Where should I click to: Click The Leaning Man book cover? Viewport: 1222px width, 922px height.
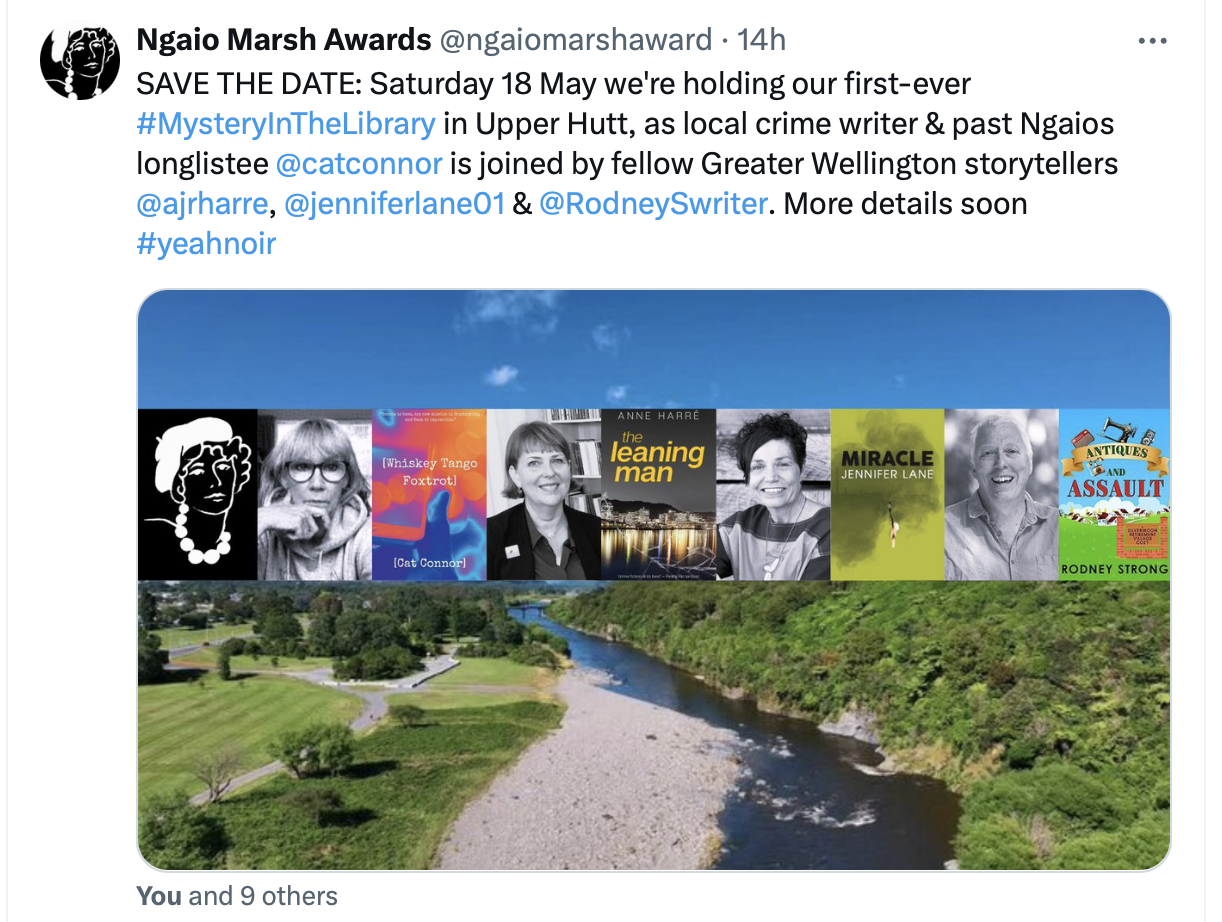tap(658, 494)
